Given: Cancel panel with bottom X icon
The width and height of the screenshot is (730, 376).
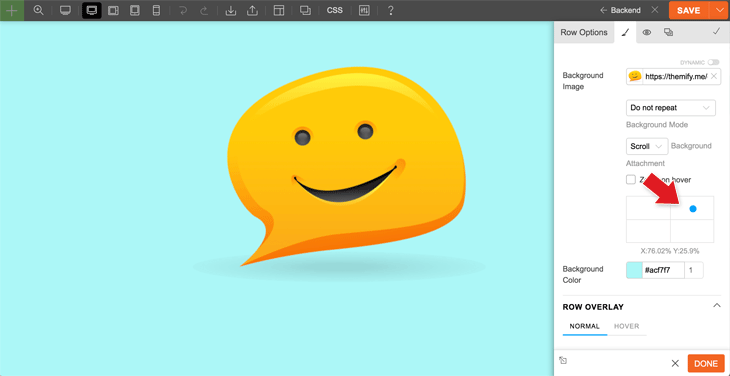Looking at the screenshot, I should pos(675,363).
